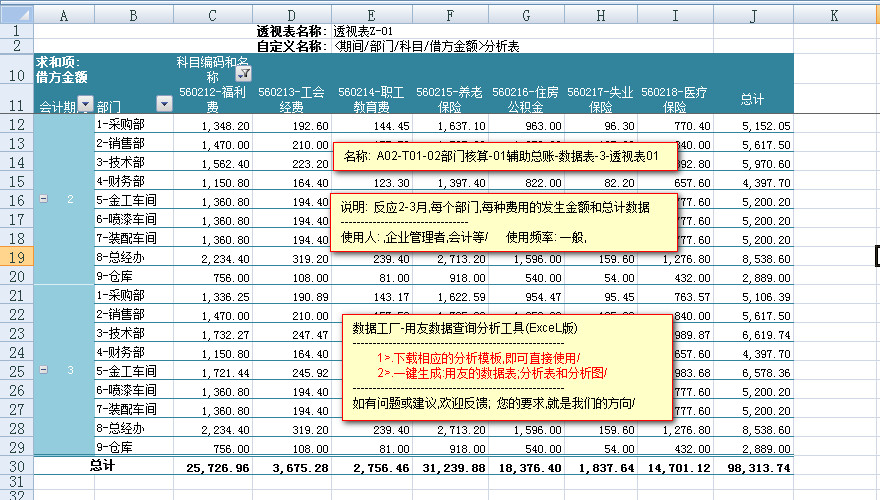This screenshot has width=880, height=500.
Task: Click the 总计 column heading cell
Action: pyautogui.click(x=752, y=100)
